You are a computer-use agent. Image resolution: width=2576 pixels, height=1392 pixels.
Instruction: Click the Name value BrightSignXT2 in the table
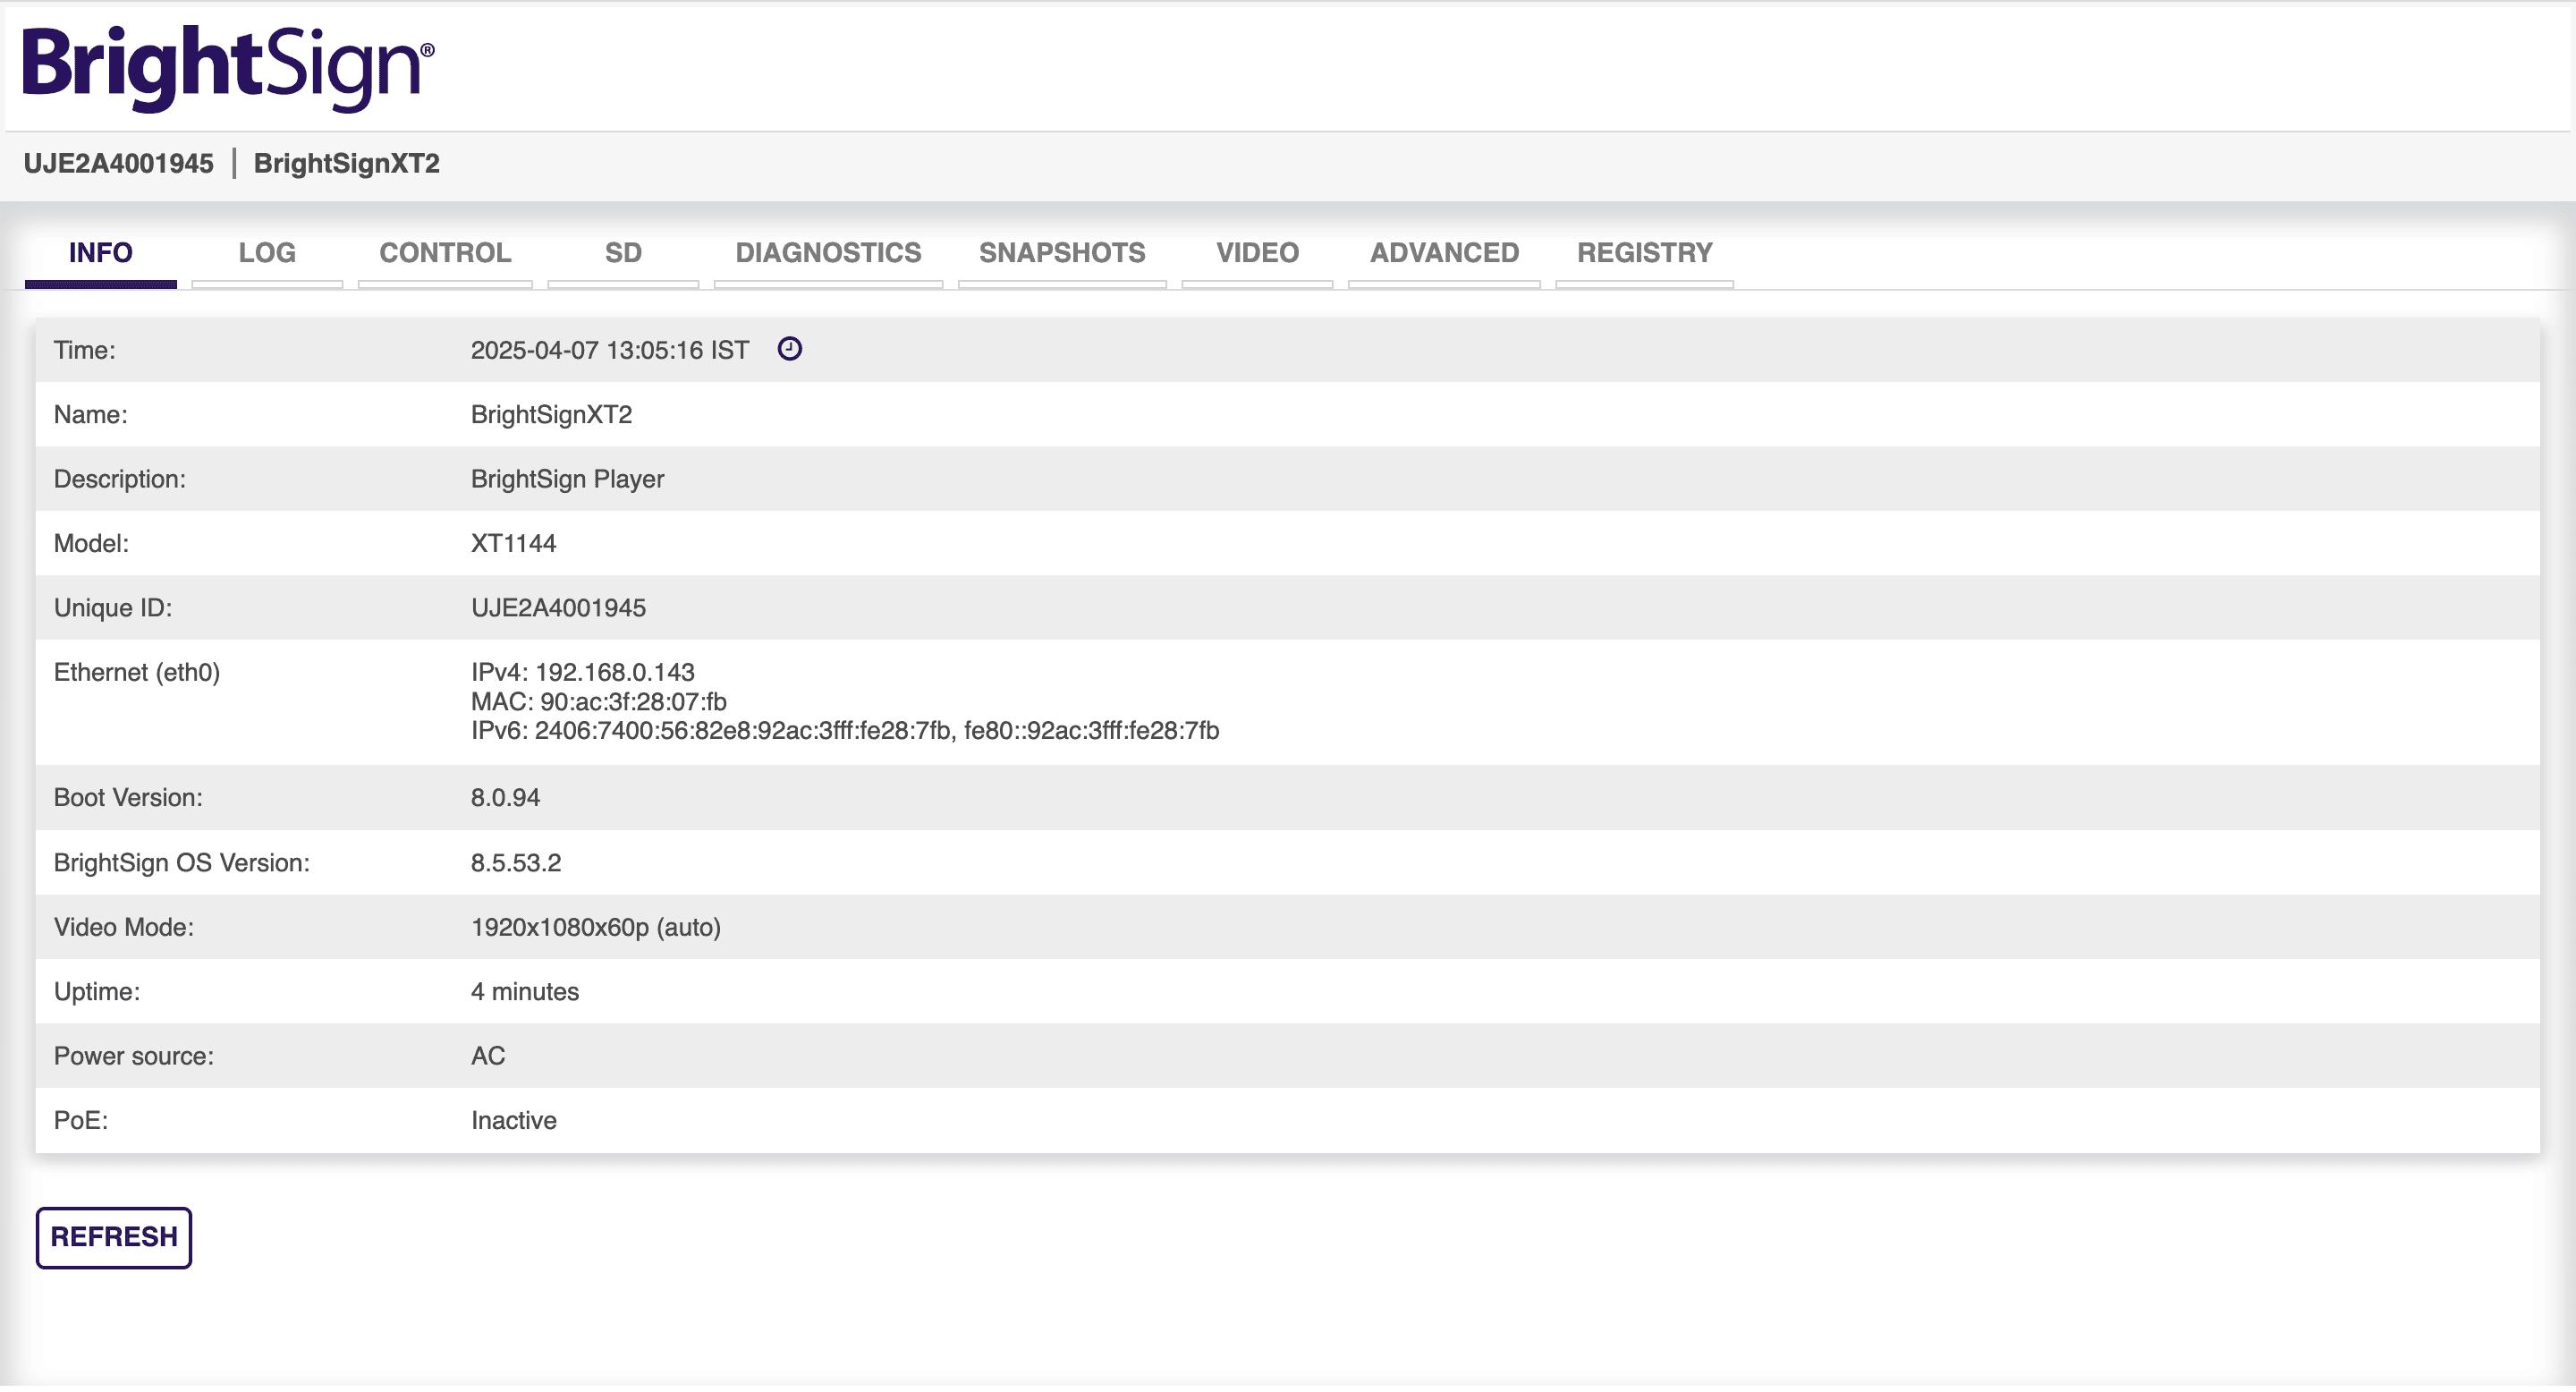click(x=551, y=415)
